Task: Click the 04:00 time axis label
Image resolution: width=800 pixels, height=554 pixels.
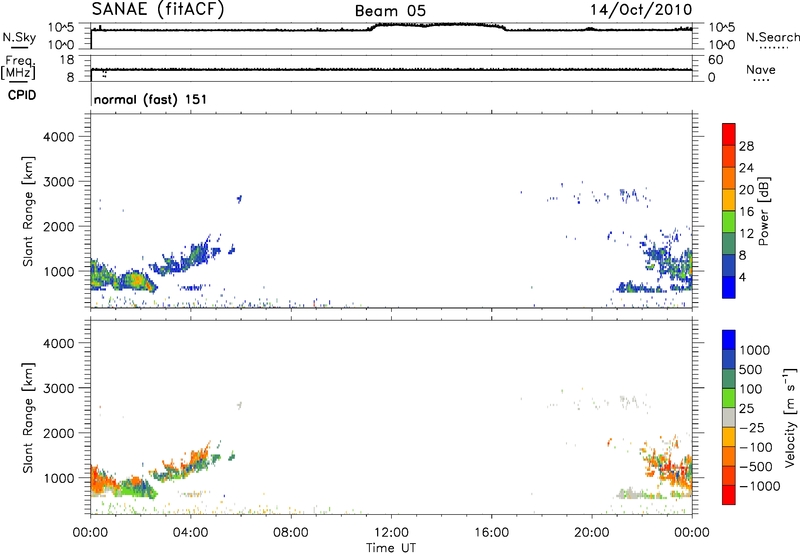Action: coord(190,533)
